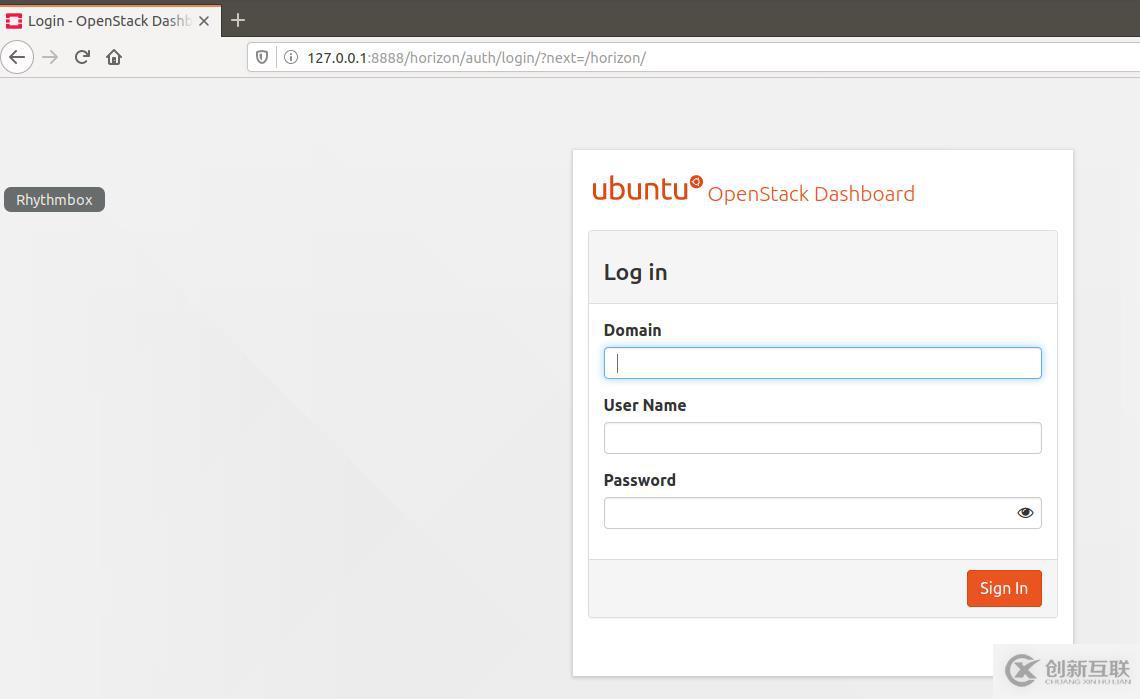Click the Ubuntu logo on the login form
This screenshot has width=1140, height=699.
(645, 188)
